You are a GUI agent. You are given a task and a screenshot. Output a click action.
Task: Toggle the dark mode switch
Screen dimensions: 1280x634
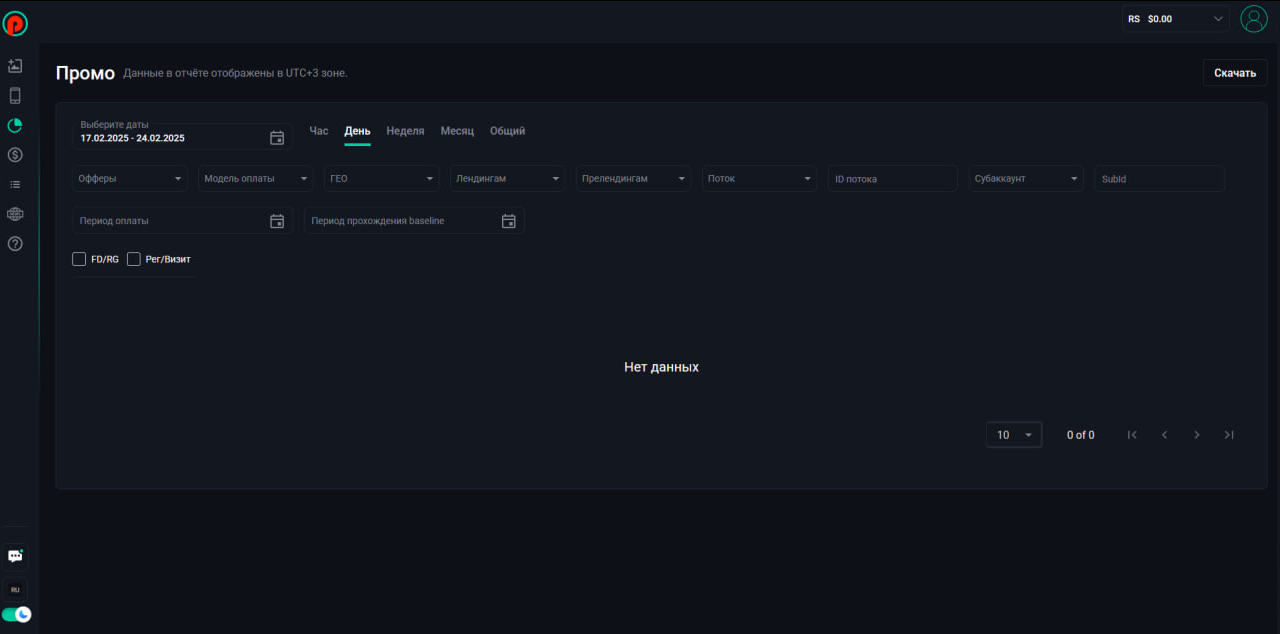[x=16, y=615]
